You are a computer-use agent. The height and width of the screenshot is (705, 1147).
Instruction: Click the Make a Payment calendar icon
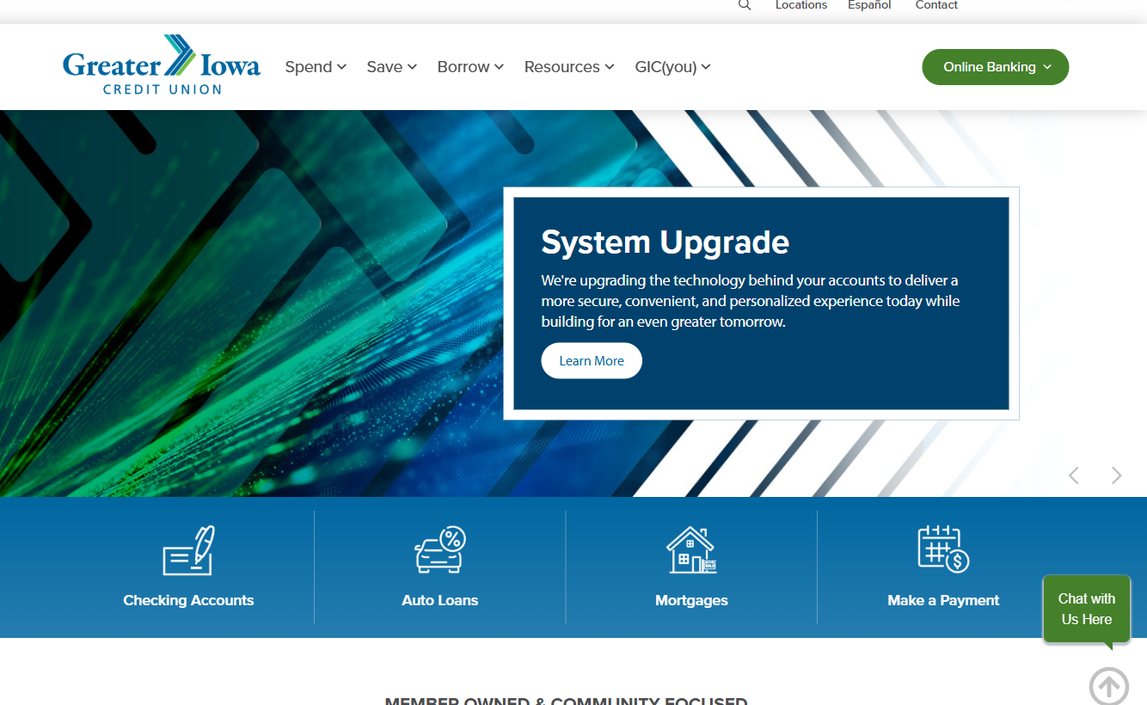[943, 548]
